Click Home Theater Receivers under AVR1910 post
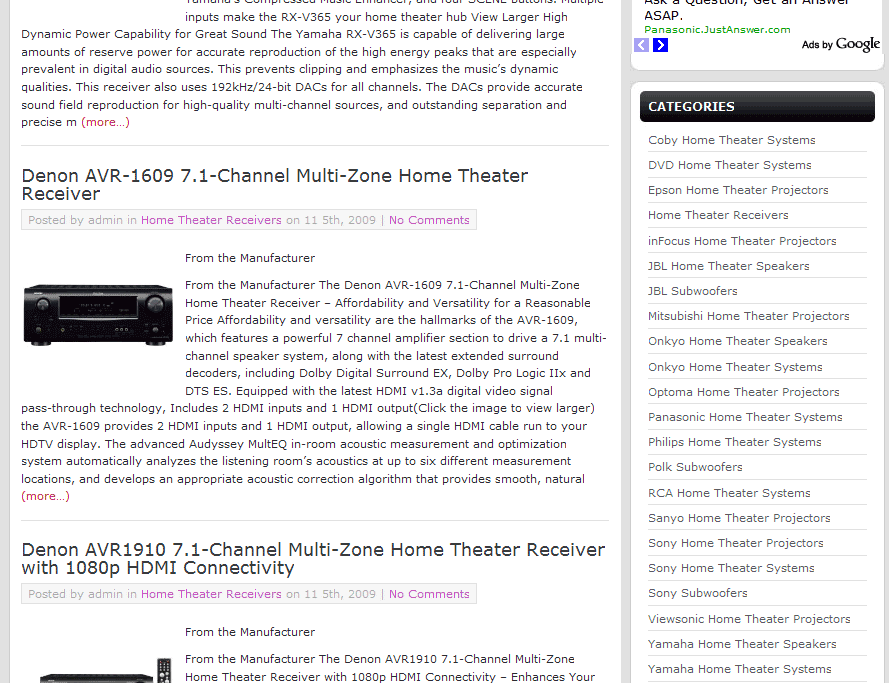This screenshot has height=683, width=889. point(211,594)
